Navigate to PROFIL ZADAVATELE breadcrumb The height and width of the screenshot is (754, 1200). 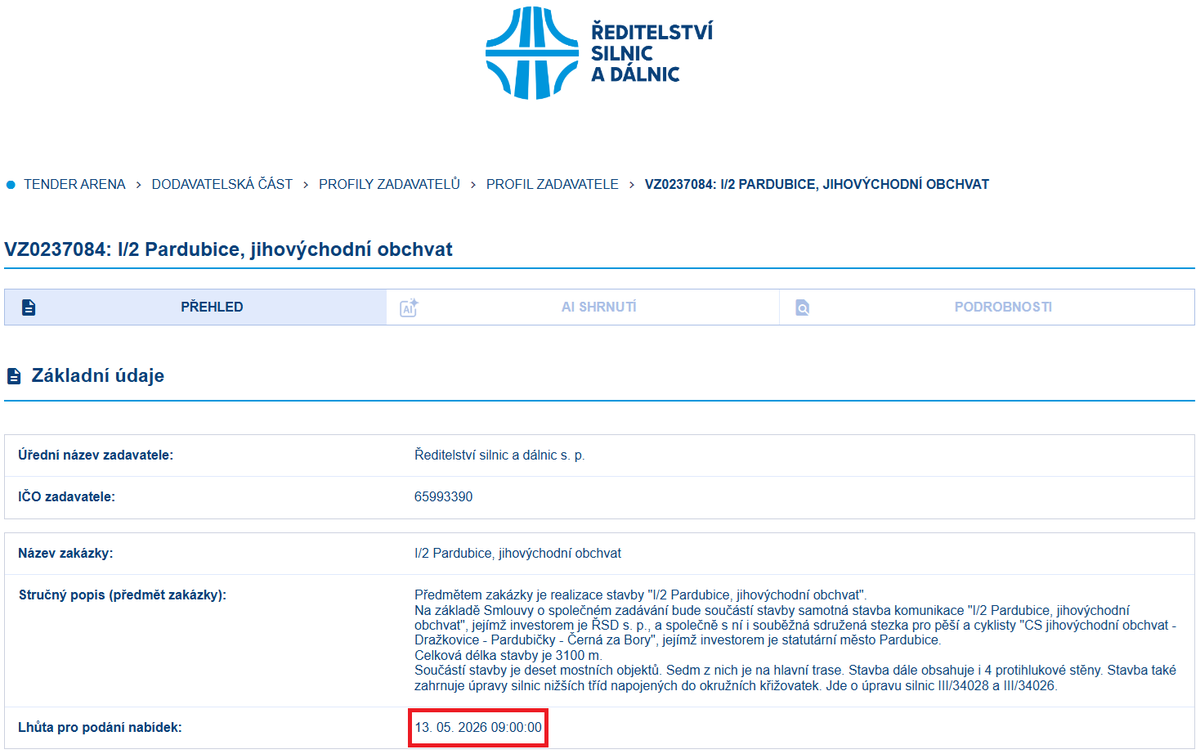[552, 184]
